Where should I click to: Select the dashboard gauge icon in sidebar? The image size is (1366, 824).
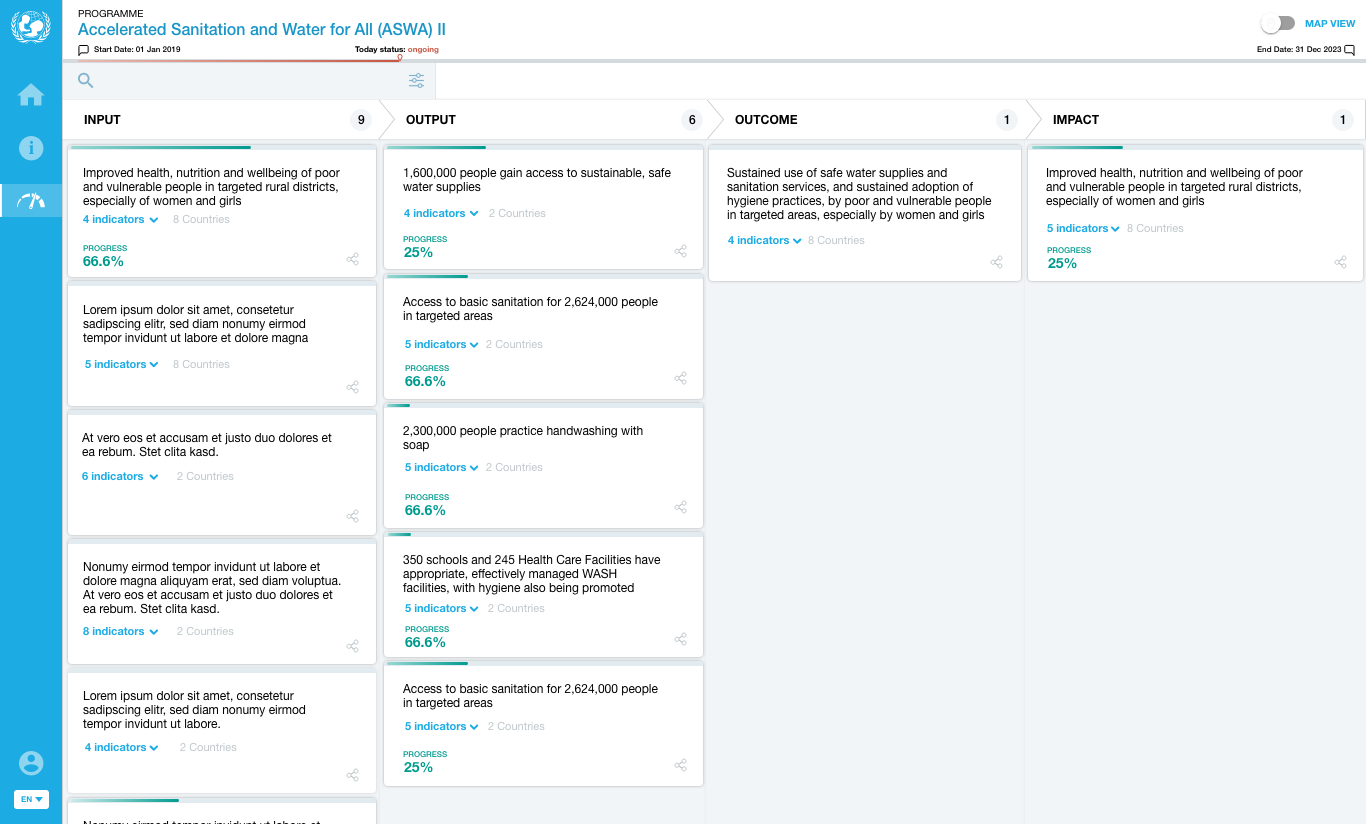pyautogui.click(x=31, y=201)
